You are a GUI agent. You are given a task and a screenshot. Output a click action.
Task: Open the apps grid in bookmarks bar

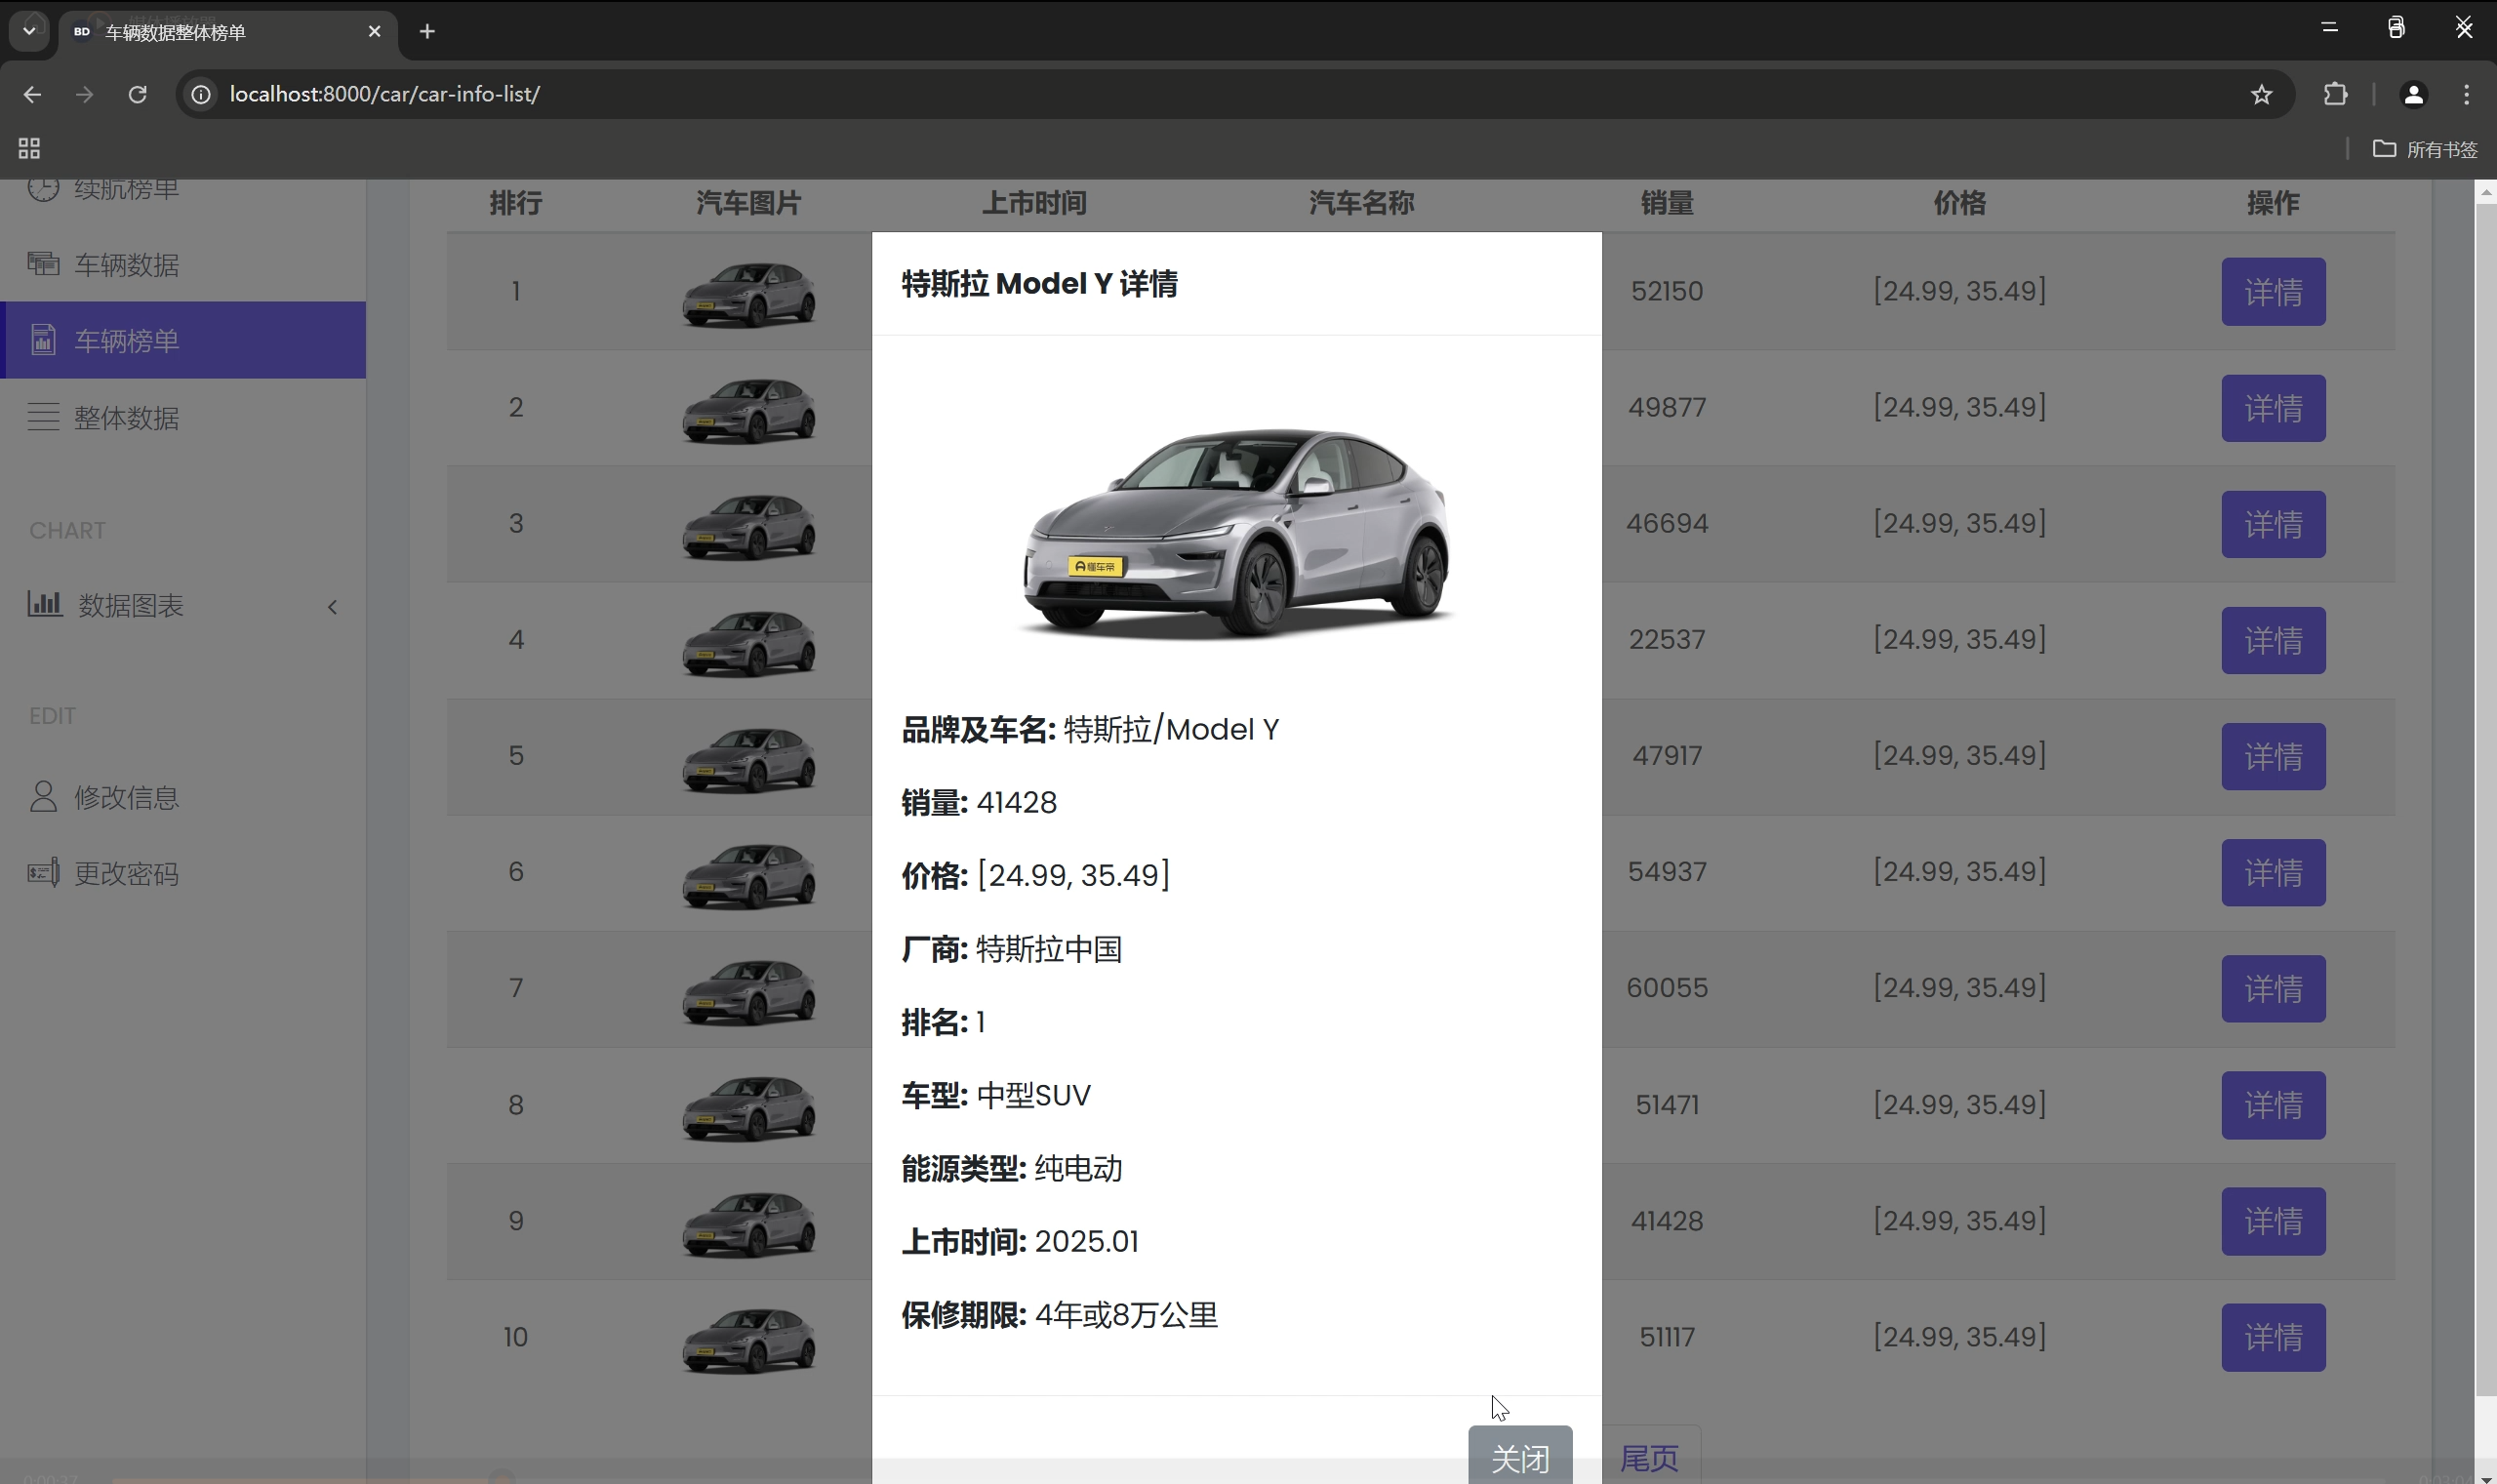pyautogui.click(x=29, y=148)
